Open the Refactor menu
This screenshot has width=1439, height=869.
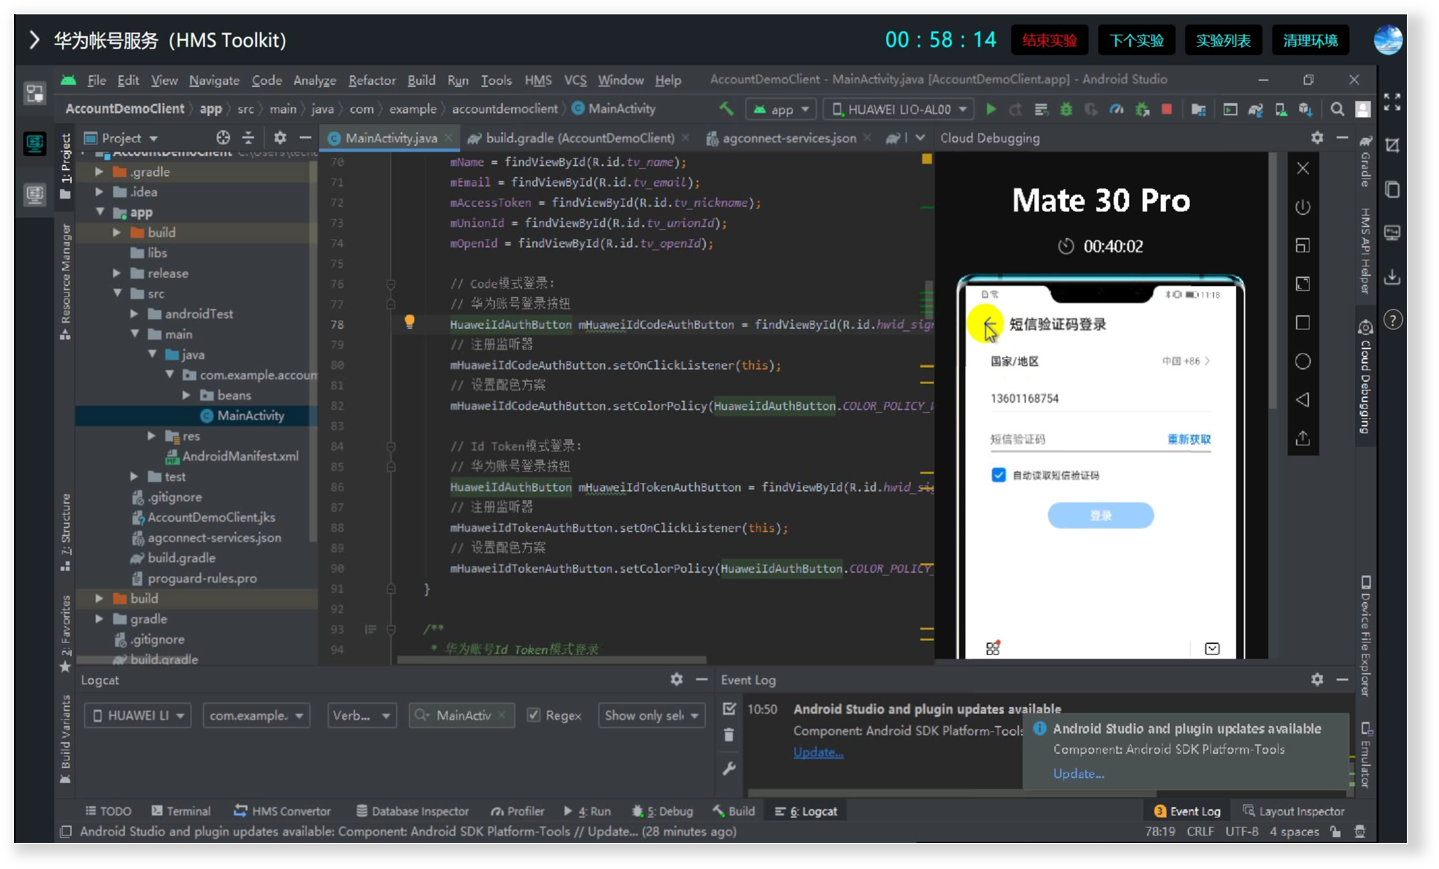pos(372,80)
